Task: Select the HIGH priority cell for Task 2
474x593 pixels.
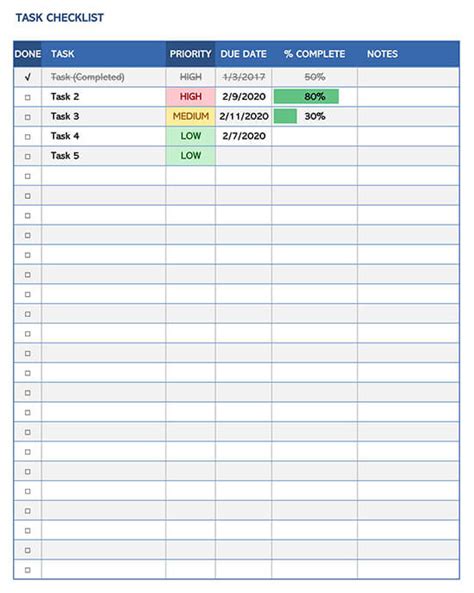Action: point(191,97)
